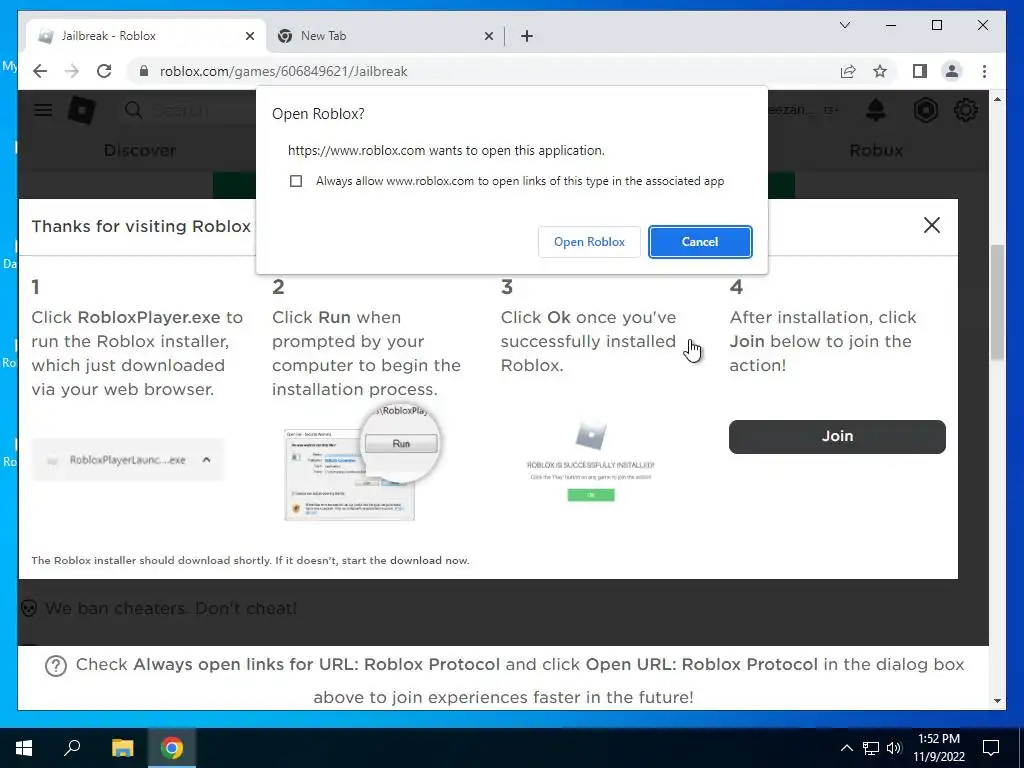Open the Chrome profile avatar

(x=952, y=71)
